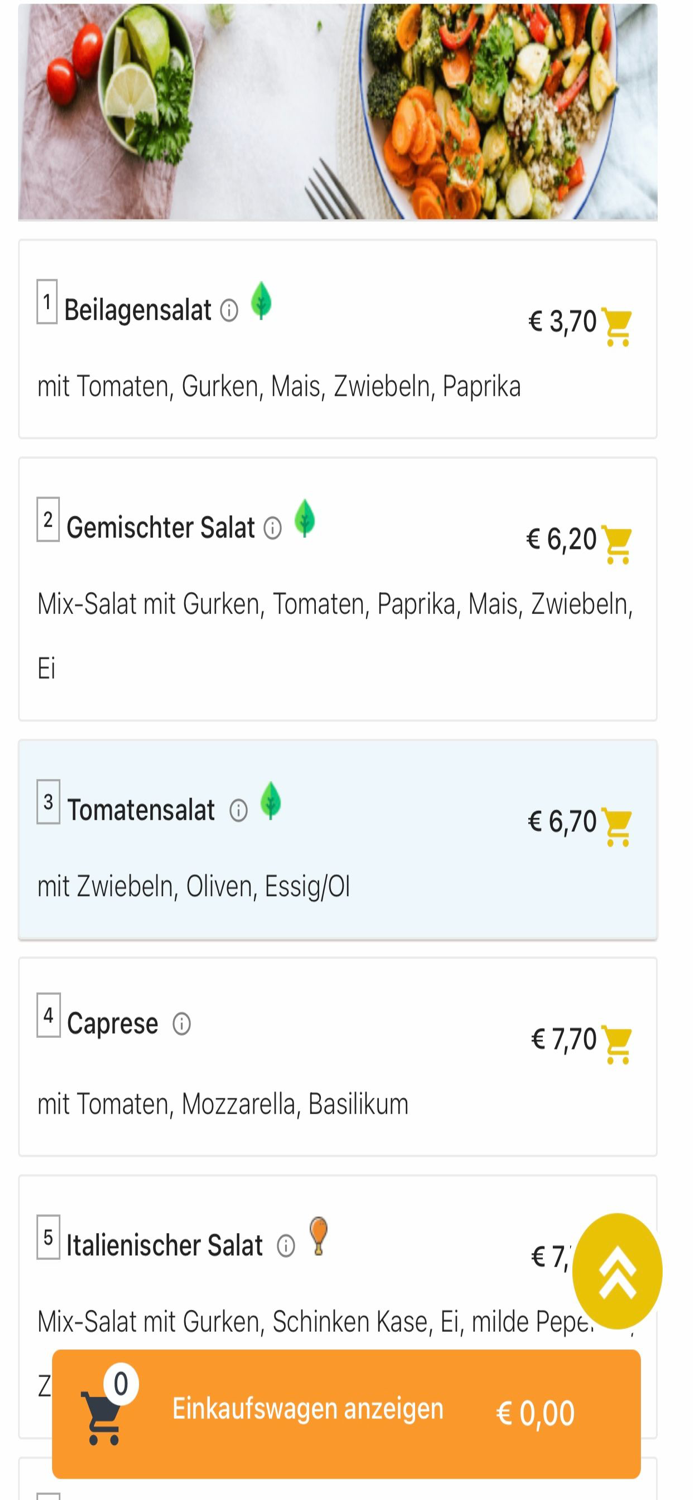Click the chicken icon on Italienischer Salat
693x1500 pixels.
(320, 1240)
